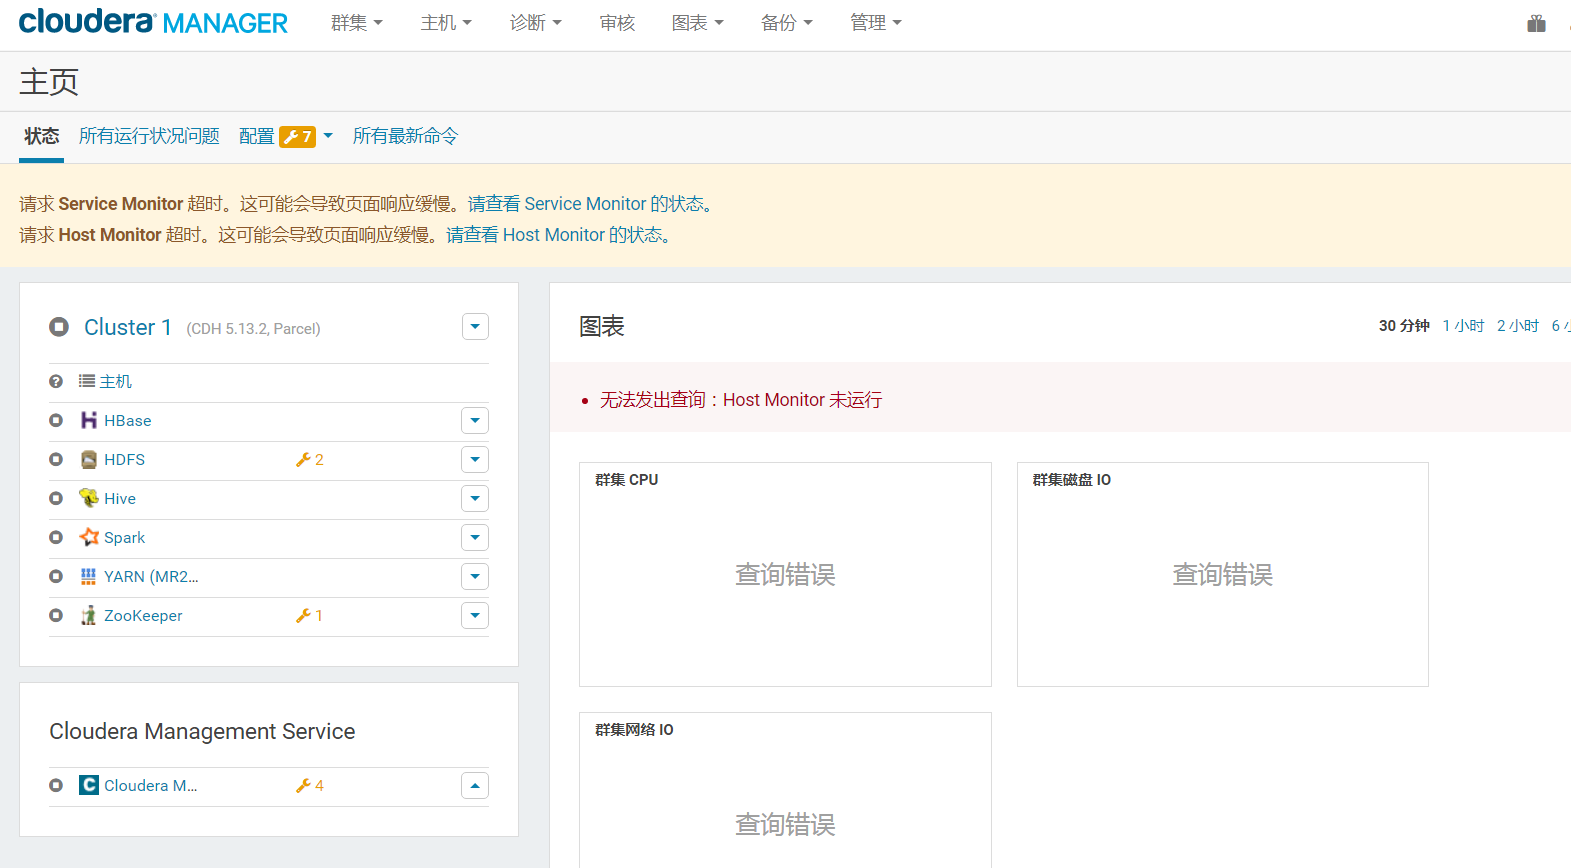1571x868 pixels.
Task: Open the HBase service link
Action: (x=128, y=420)
